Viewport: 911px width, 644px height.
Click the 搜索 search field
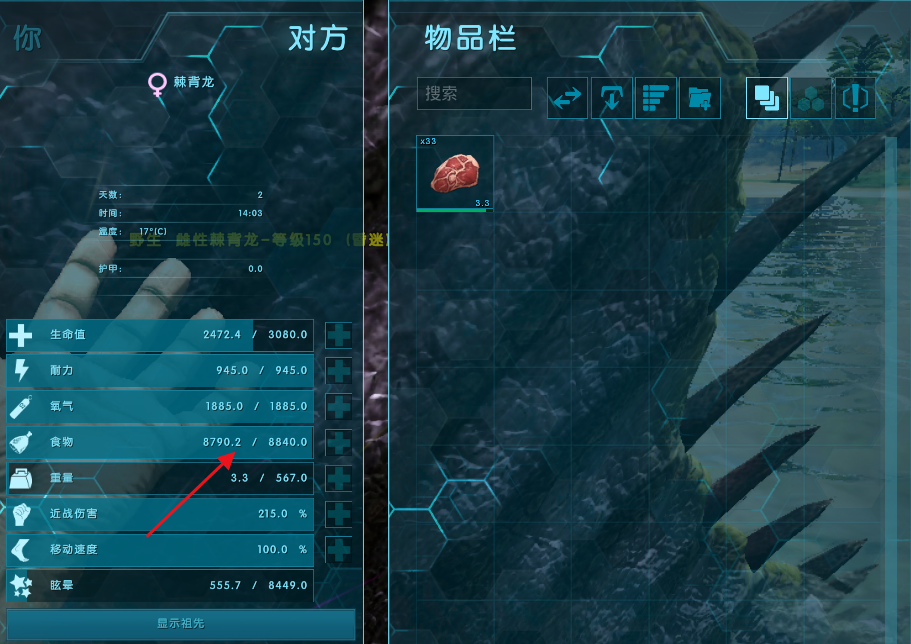pos(474,93)
